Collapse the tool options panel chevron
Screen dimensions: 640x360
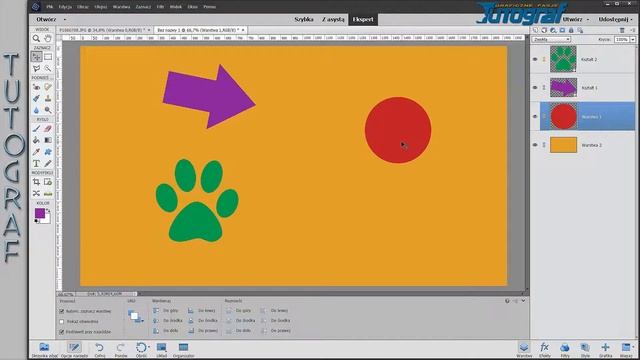(523, 301)
